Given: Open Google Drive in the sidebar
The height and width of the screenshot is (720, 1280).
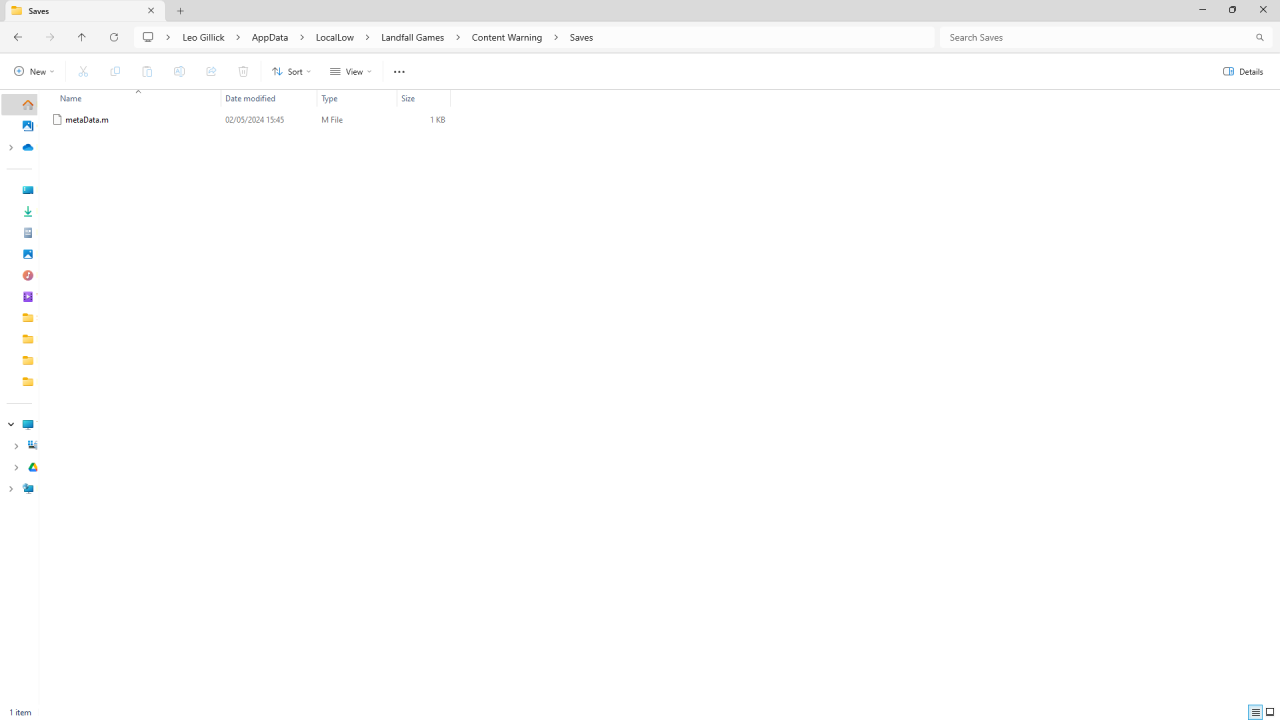Looking at the screenshot, I should [x=32, y=467].
